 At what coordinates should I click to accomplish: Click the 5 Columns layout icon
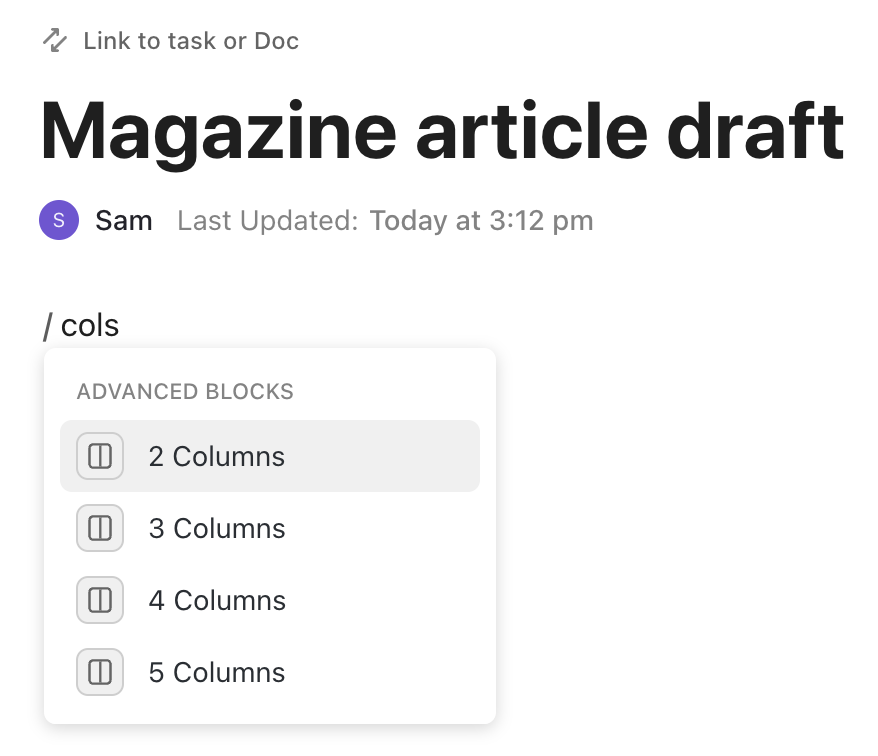tap(100, 672)
